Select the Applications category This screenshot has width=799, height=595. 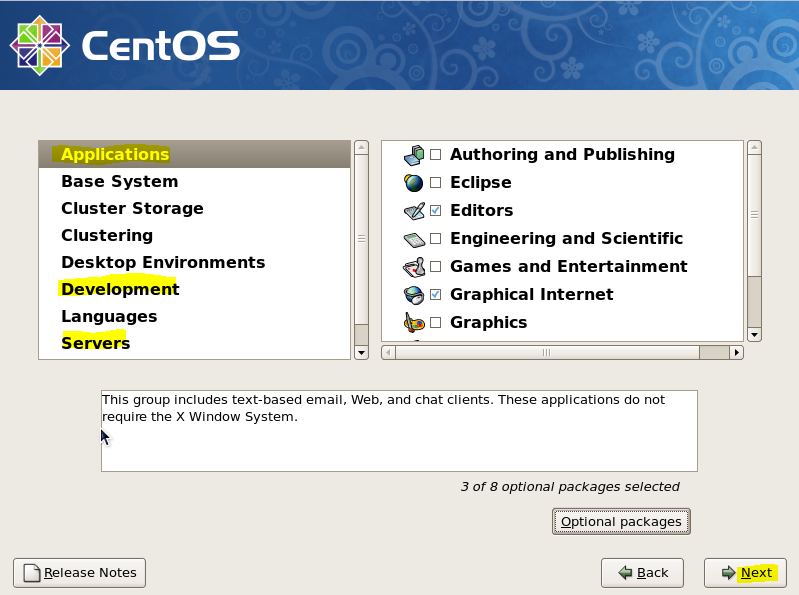(x=195, y=154)
